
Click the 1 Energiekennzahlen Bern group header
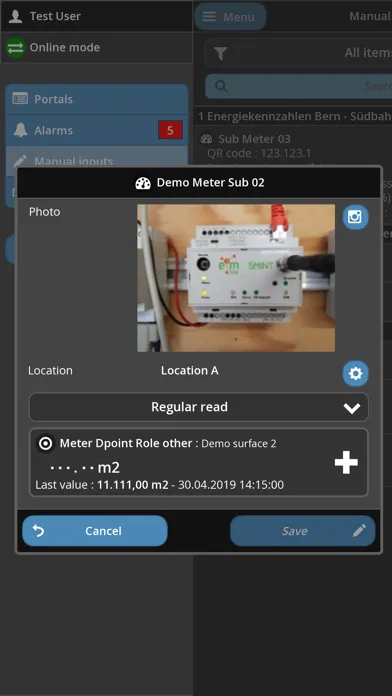(x=293, y=116)
